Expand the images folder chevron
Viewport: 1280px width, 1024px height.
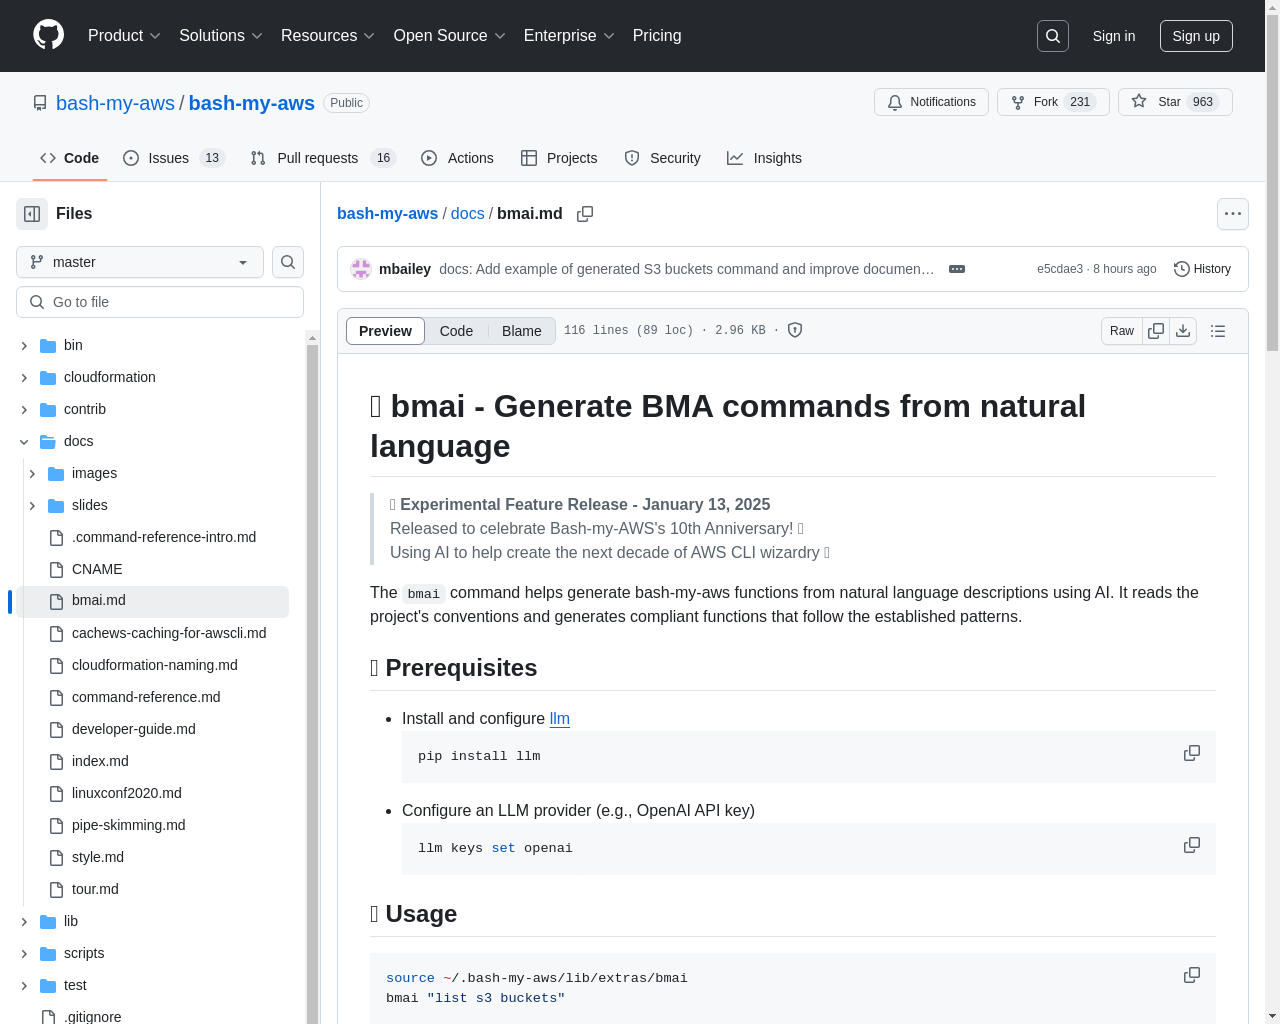32,473
